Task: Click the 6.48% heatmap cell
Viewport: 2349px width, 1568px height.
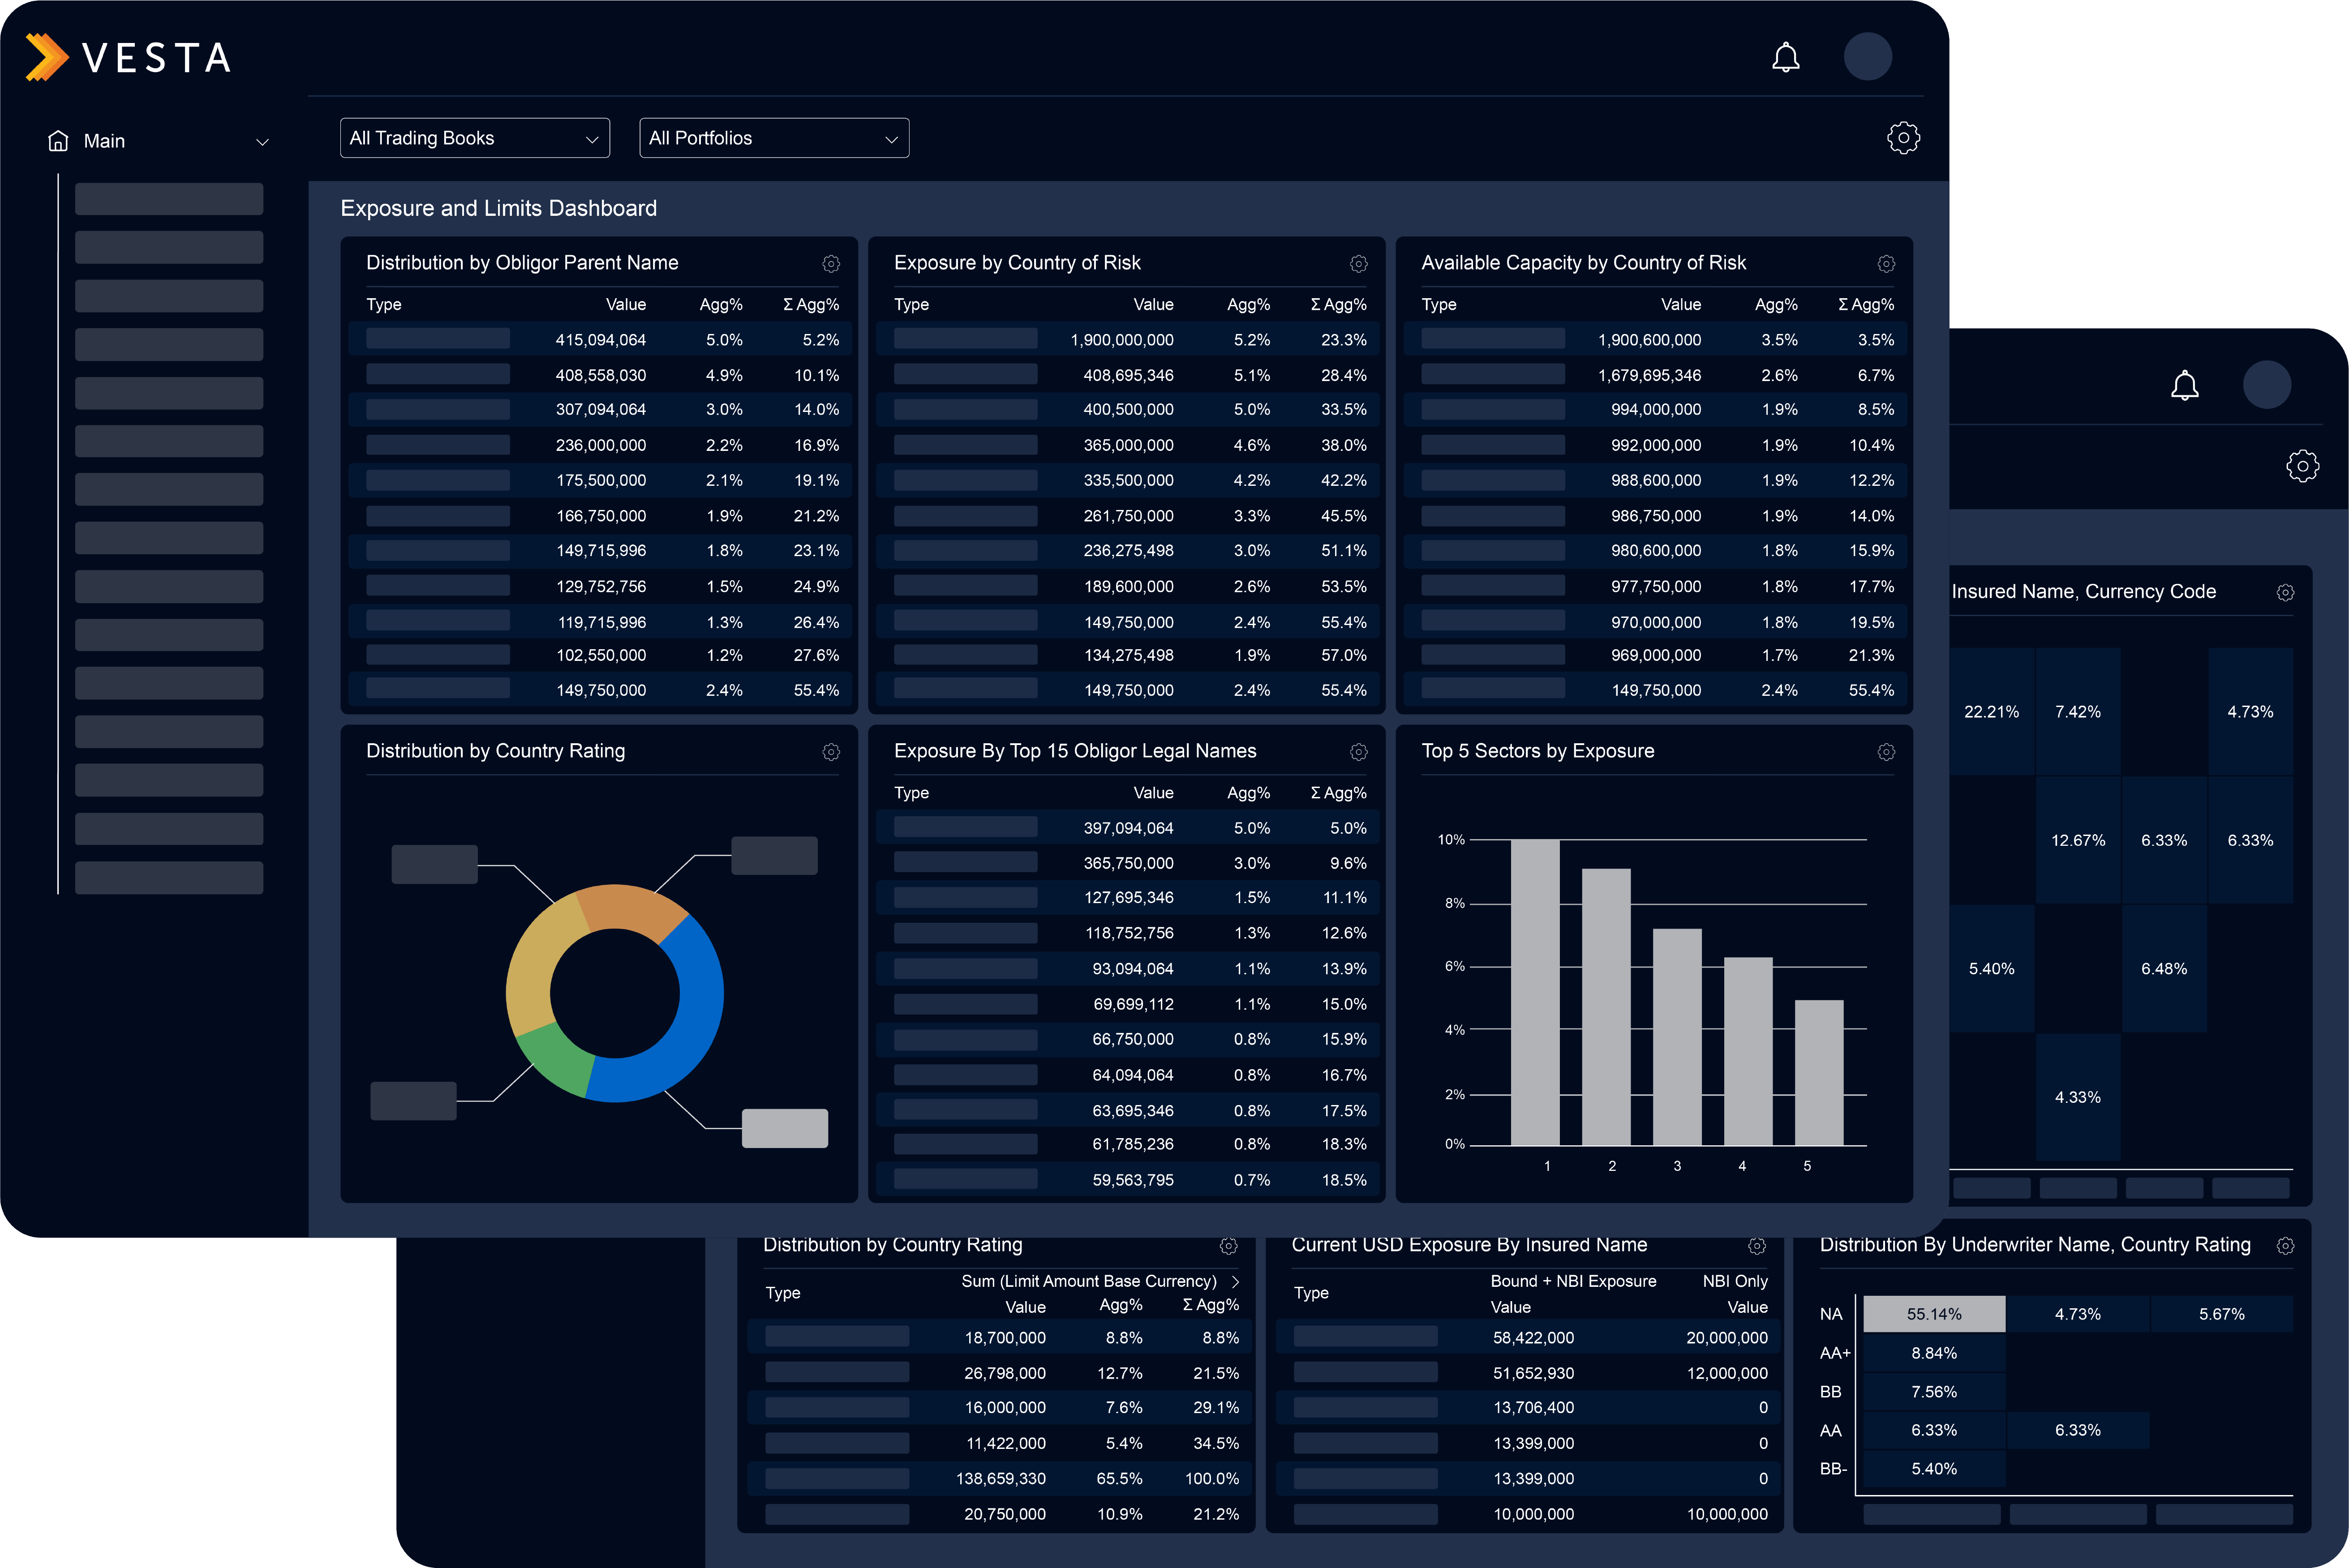Action: coord(2164,969)
